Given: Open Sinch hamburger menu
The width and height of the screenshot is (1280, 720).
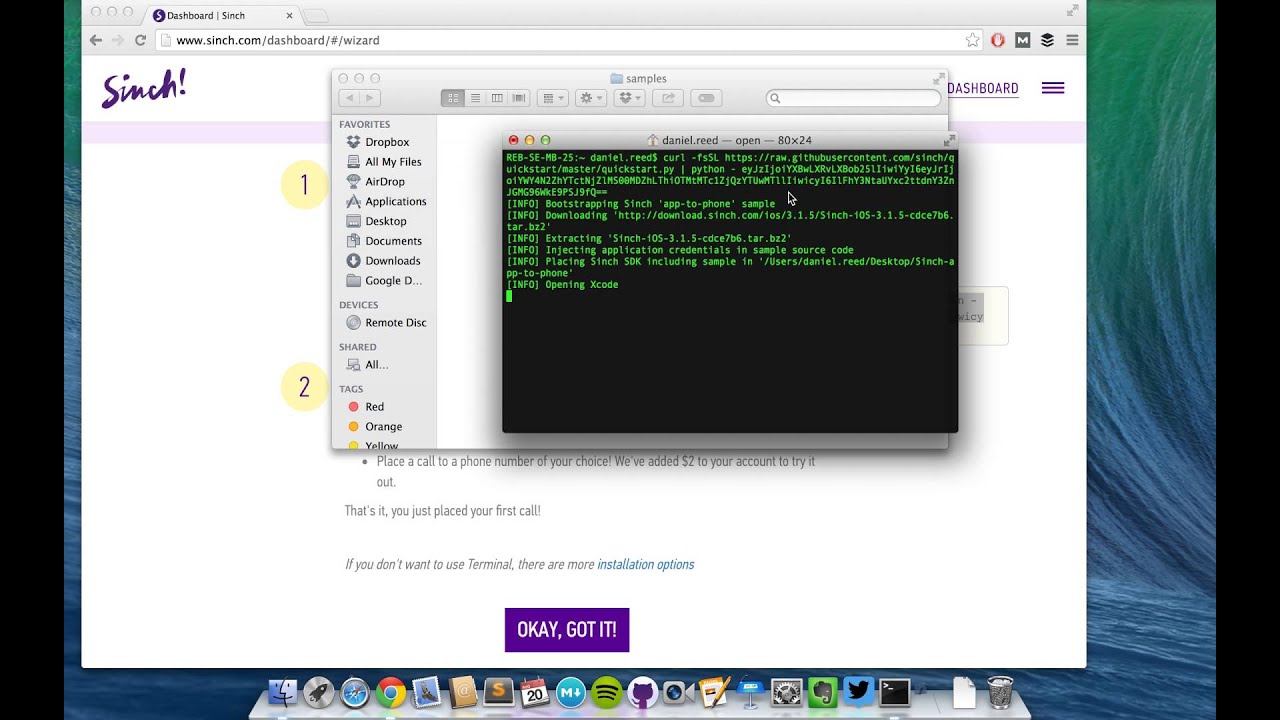Looking at the screenshot, I should click(x=1053, y=88).
